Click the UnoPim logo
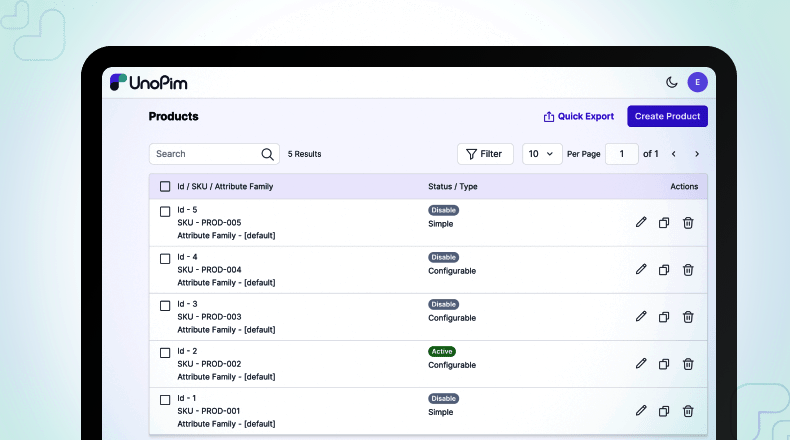 [x=149, y=83]
